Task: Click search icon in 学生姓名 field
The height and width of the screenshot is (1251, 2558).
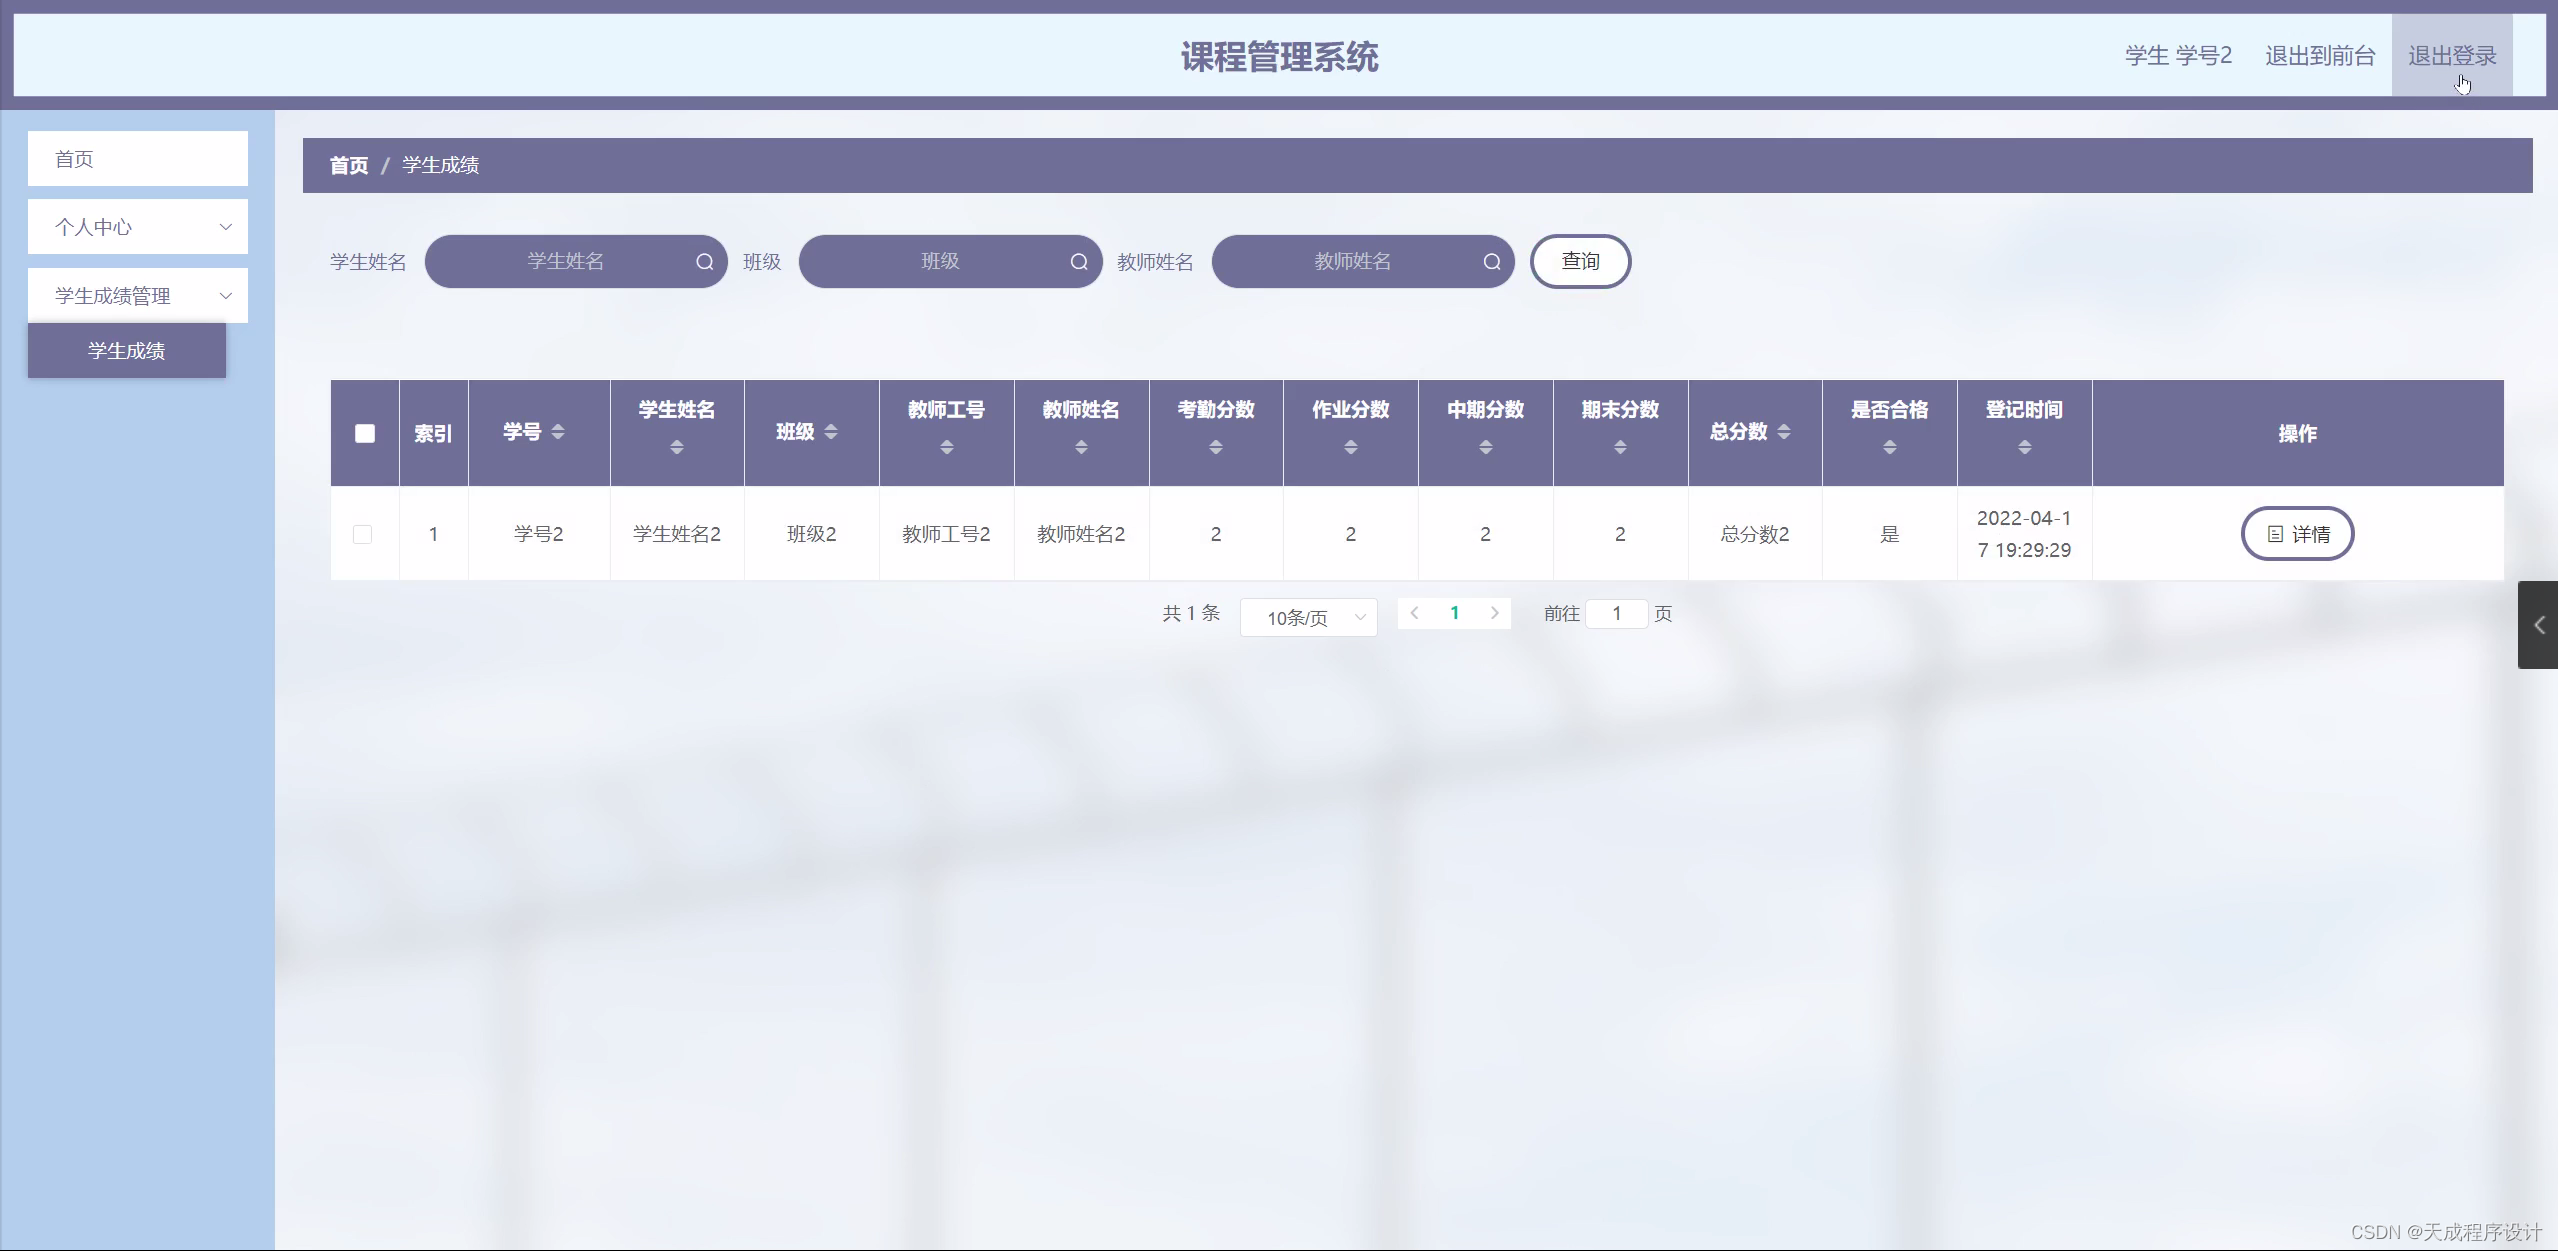Action: (704, 262)
